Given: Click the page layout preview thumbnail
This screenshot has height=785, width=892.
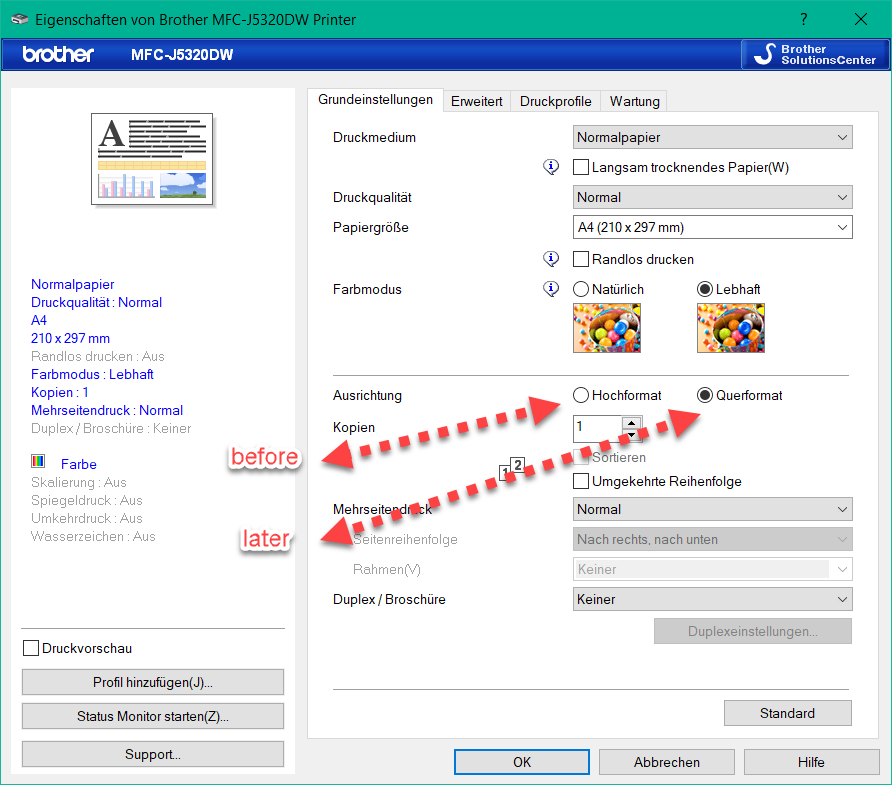Looking at the screenshot, I should (x=152, y=159).
